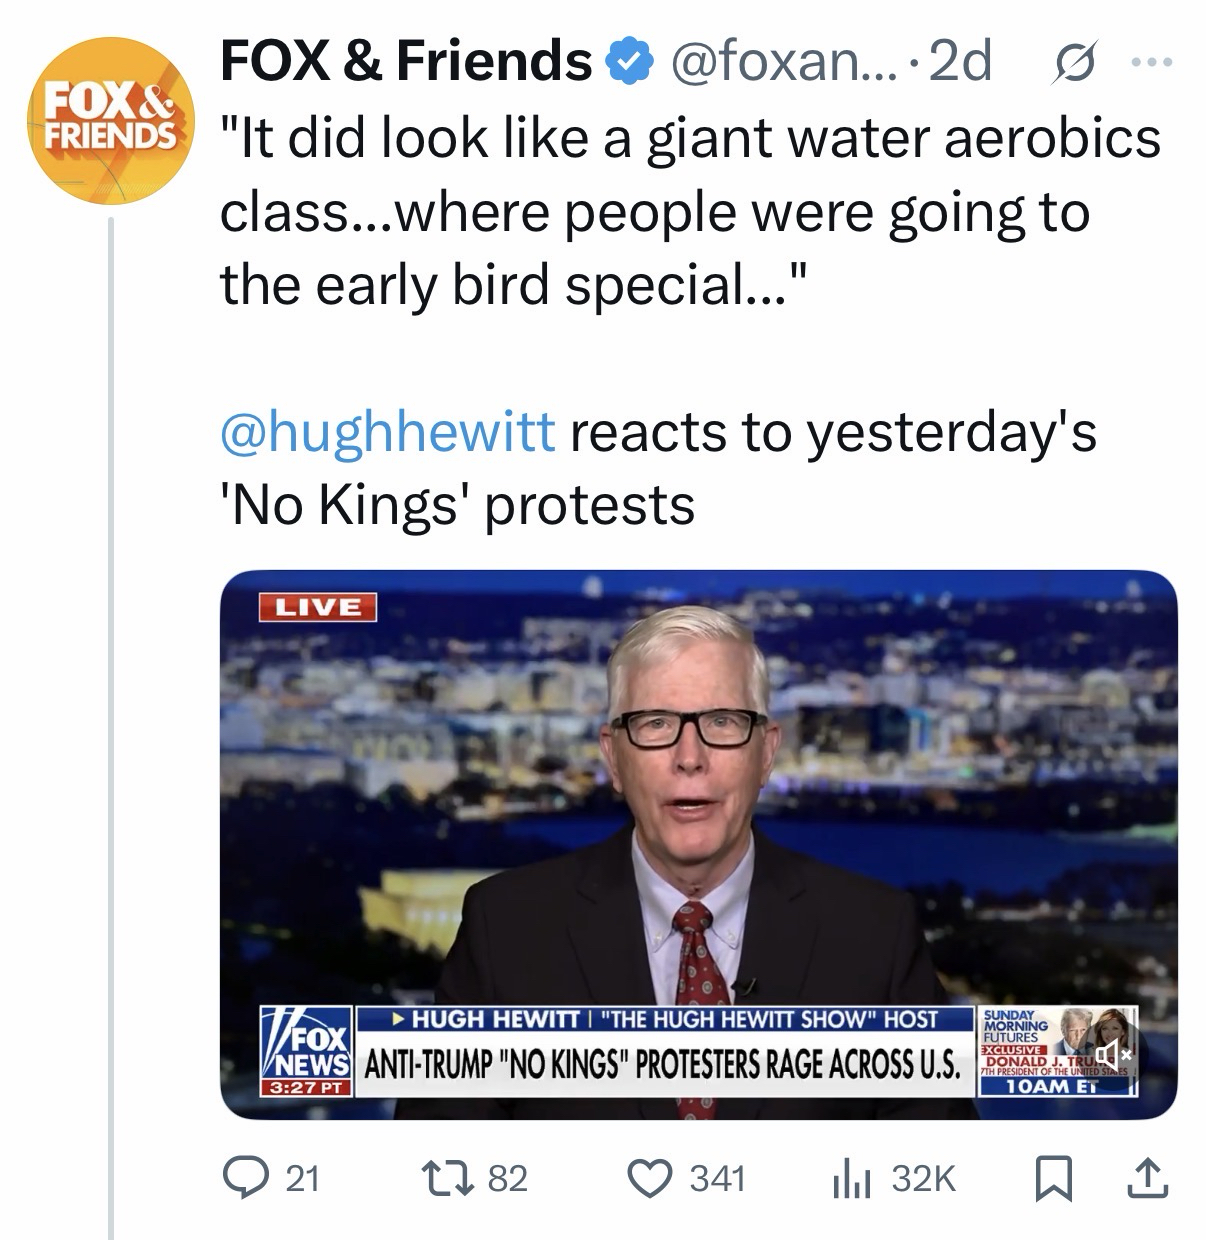Click the repost count 82
The width and height of the screenshot is (1206, 1240).
click(507, 1179)
